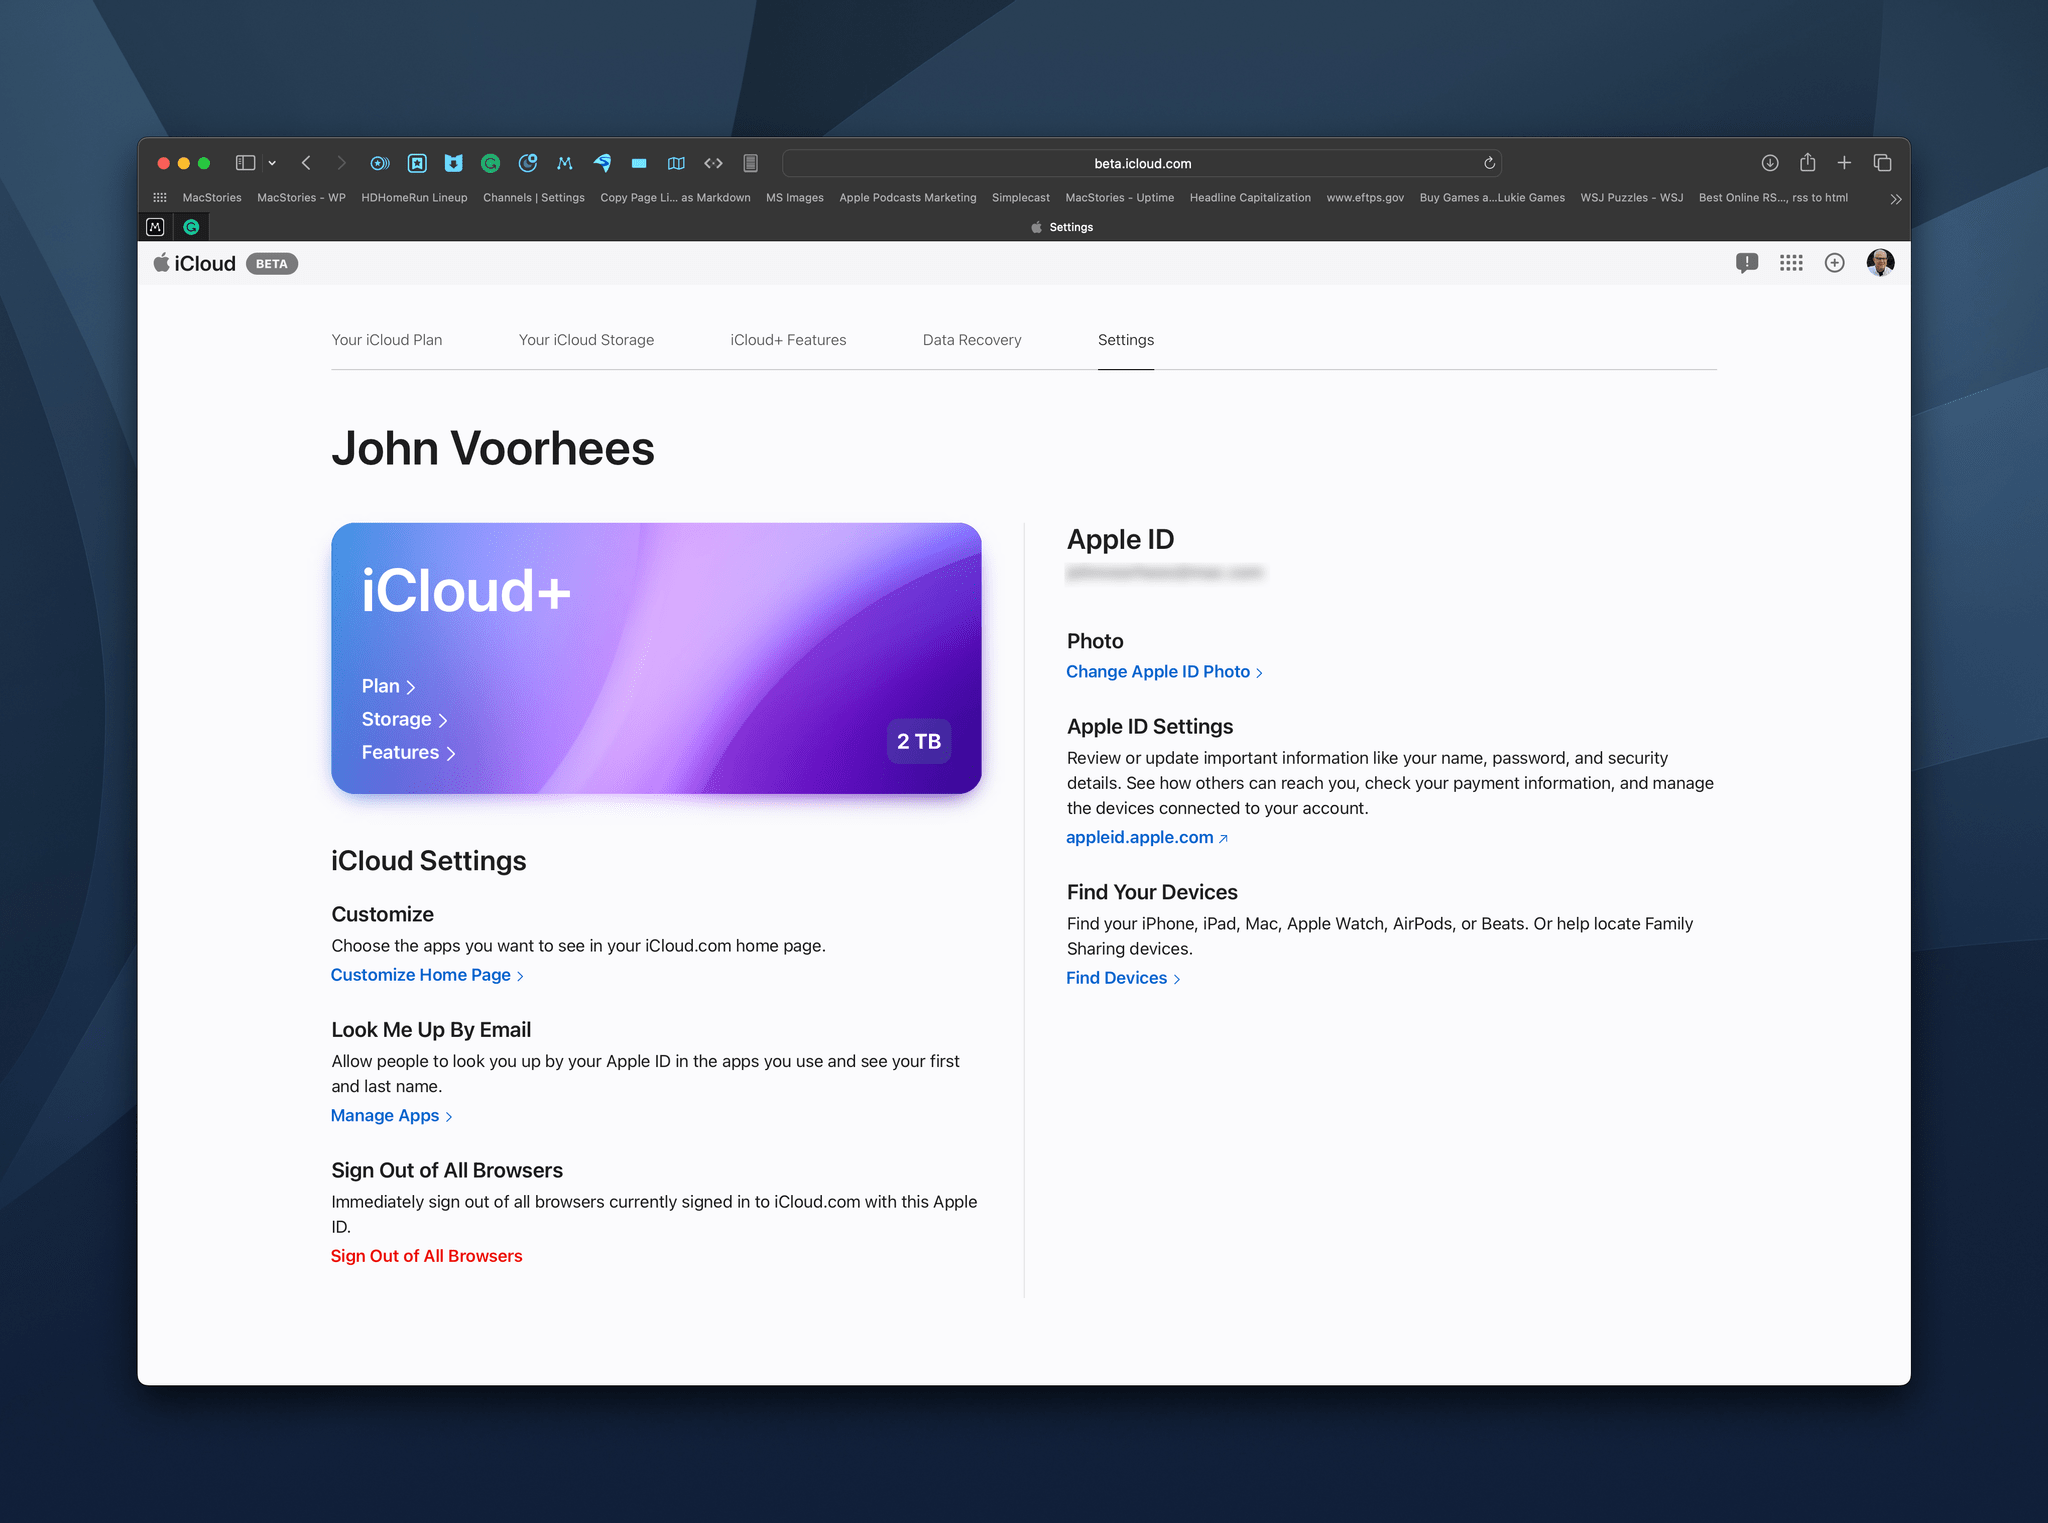Click the Safari tab overview icon

click(x=1886, y=163)
